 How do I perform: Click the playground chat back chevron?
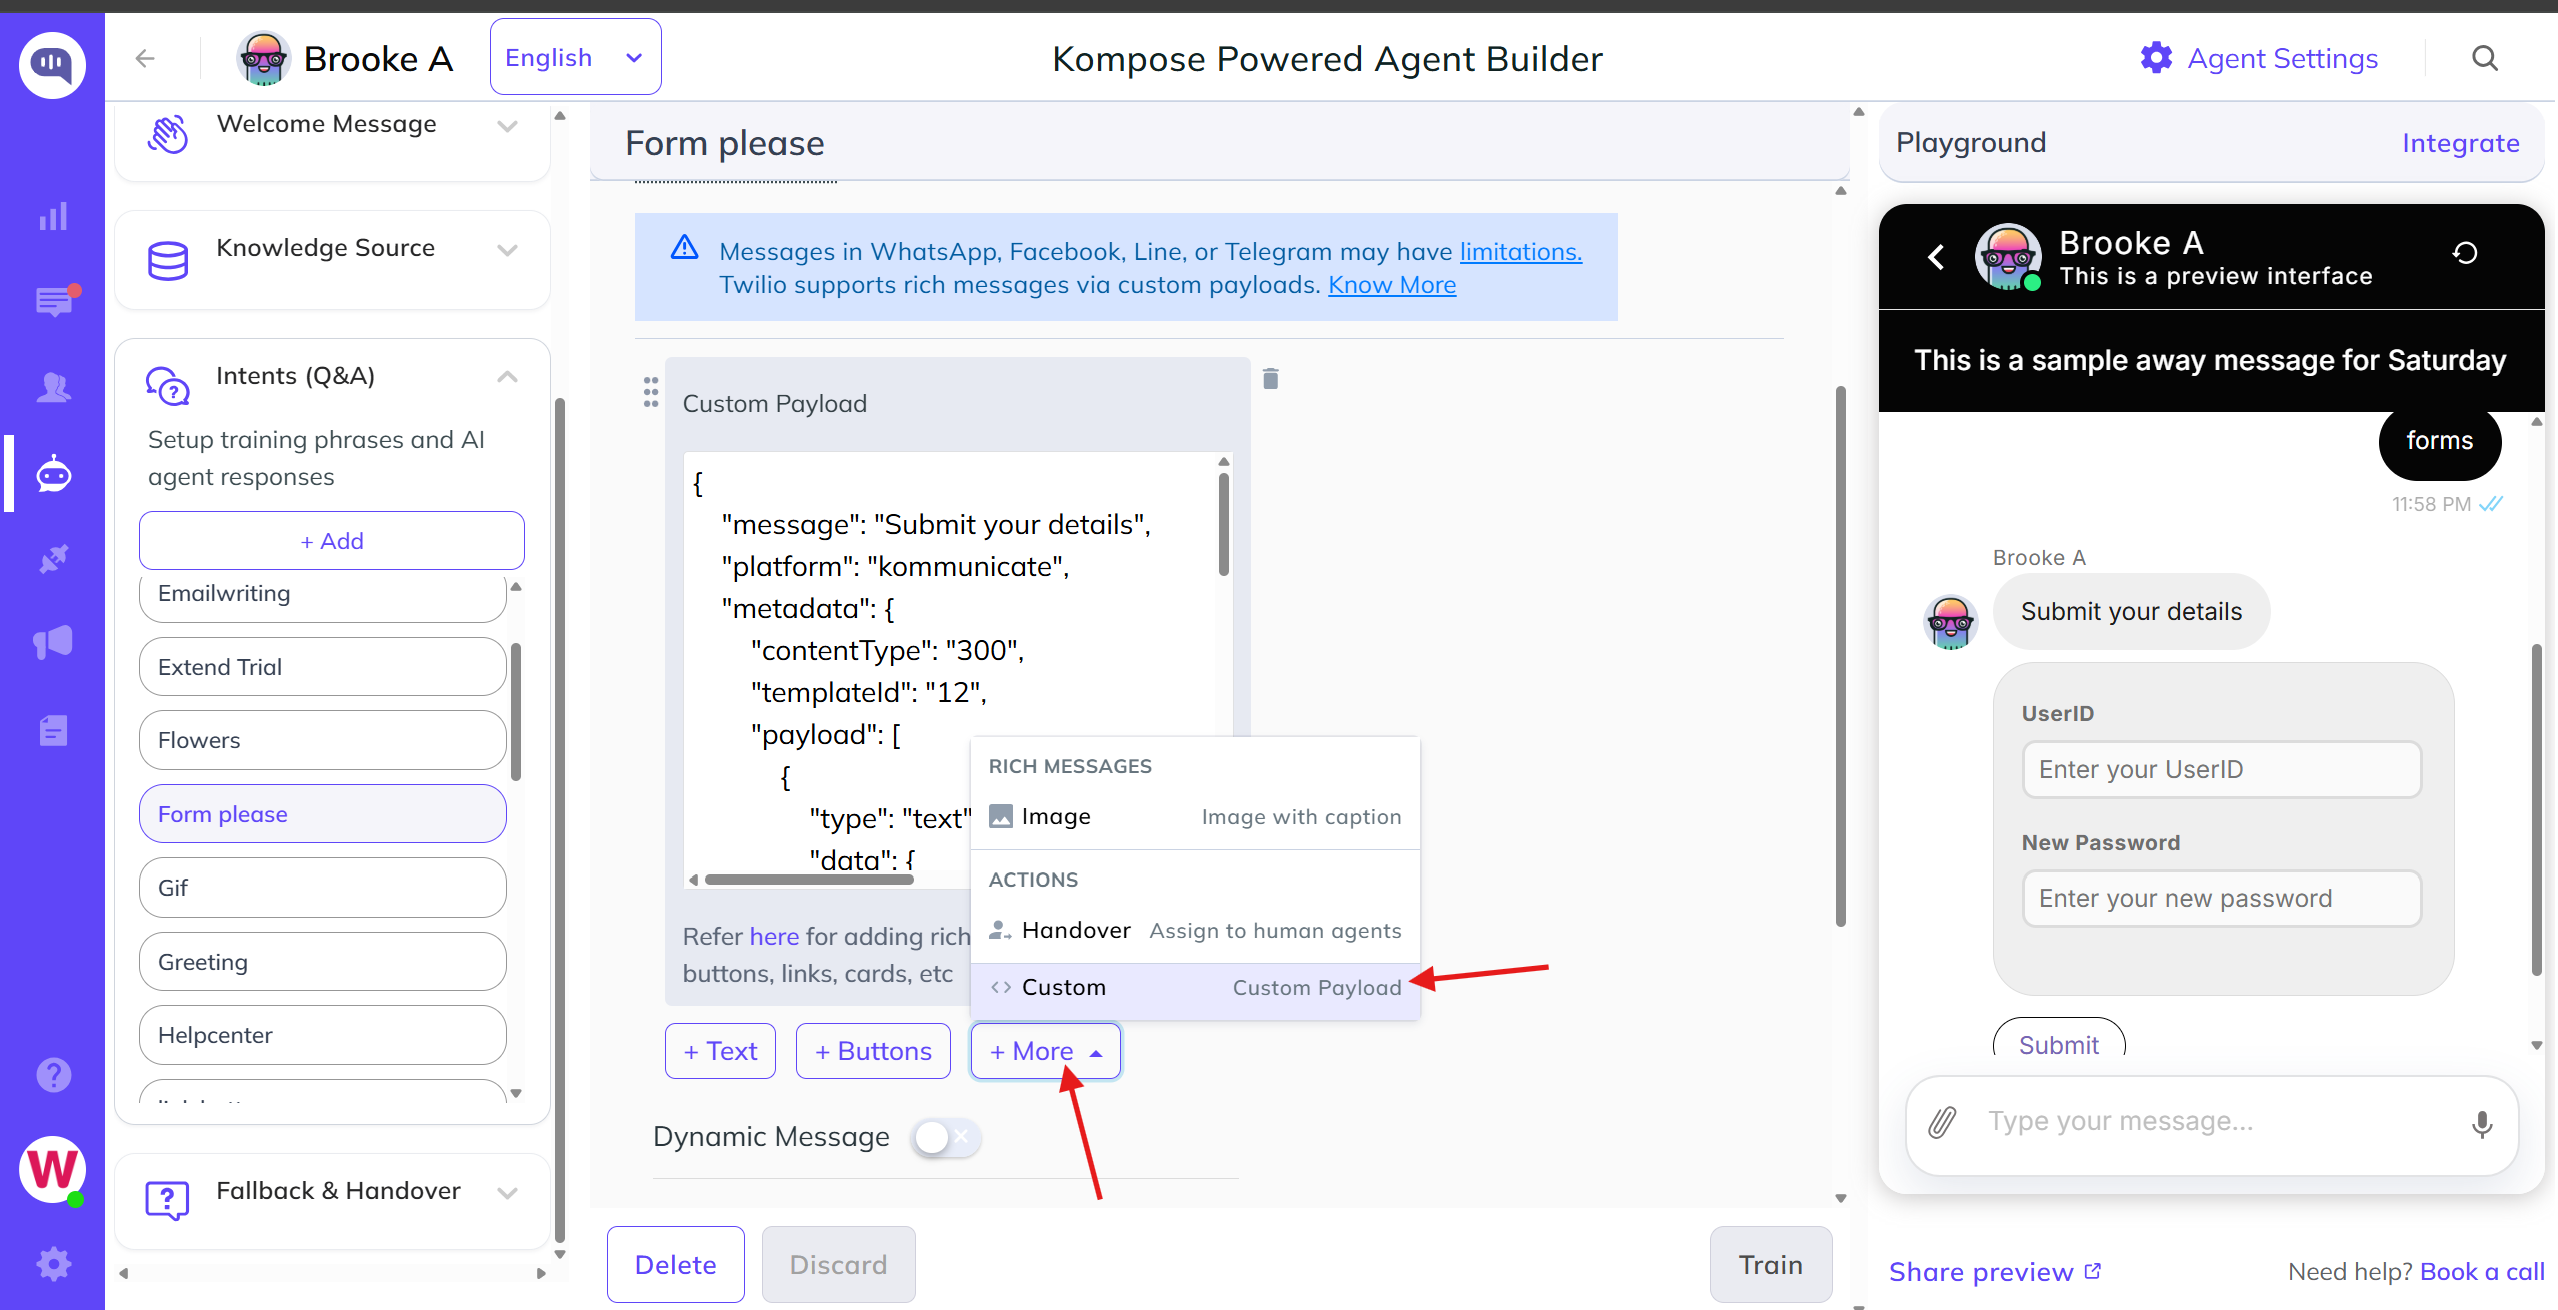1936,257
